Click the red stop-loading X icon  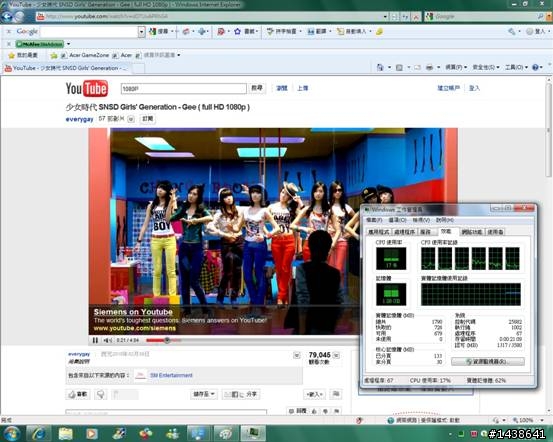coord(417,17)
